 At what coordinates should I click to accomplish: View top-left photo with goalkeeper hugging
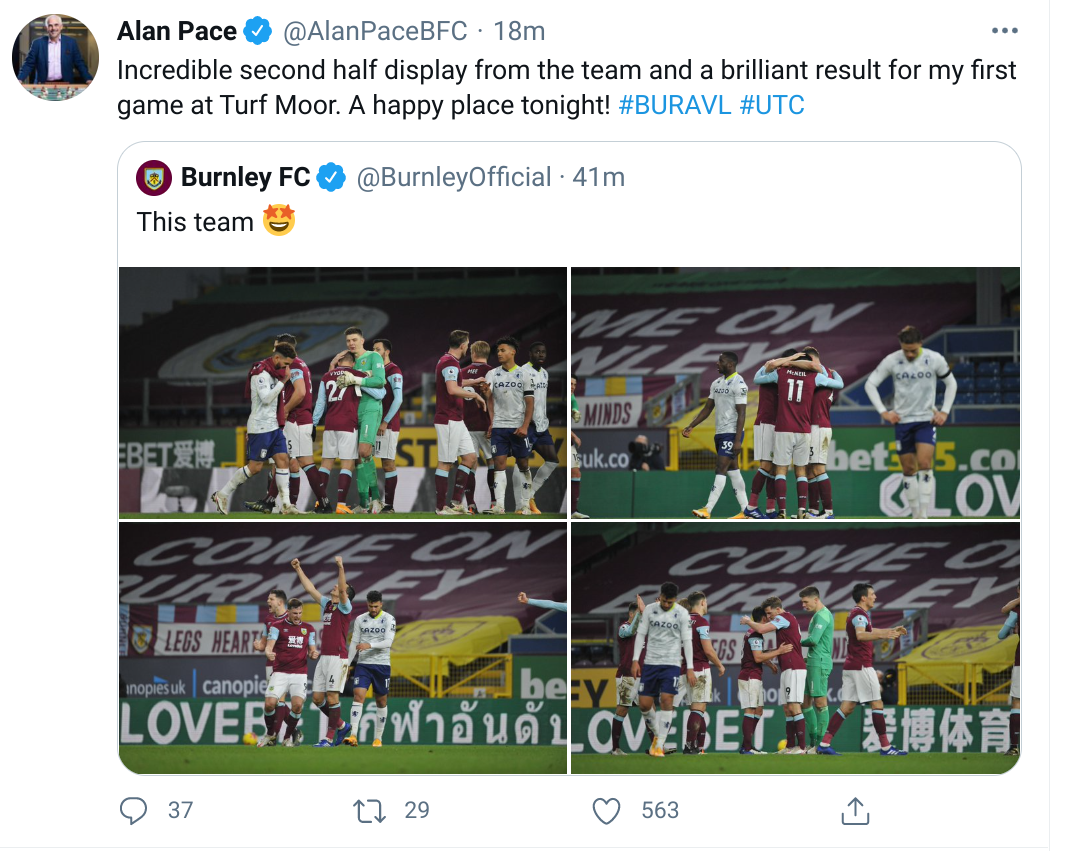(342, 391)
